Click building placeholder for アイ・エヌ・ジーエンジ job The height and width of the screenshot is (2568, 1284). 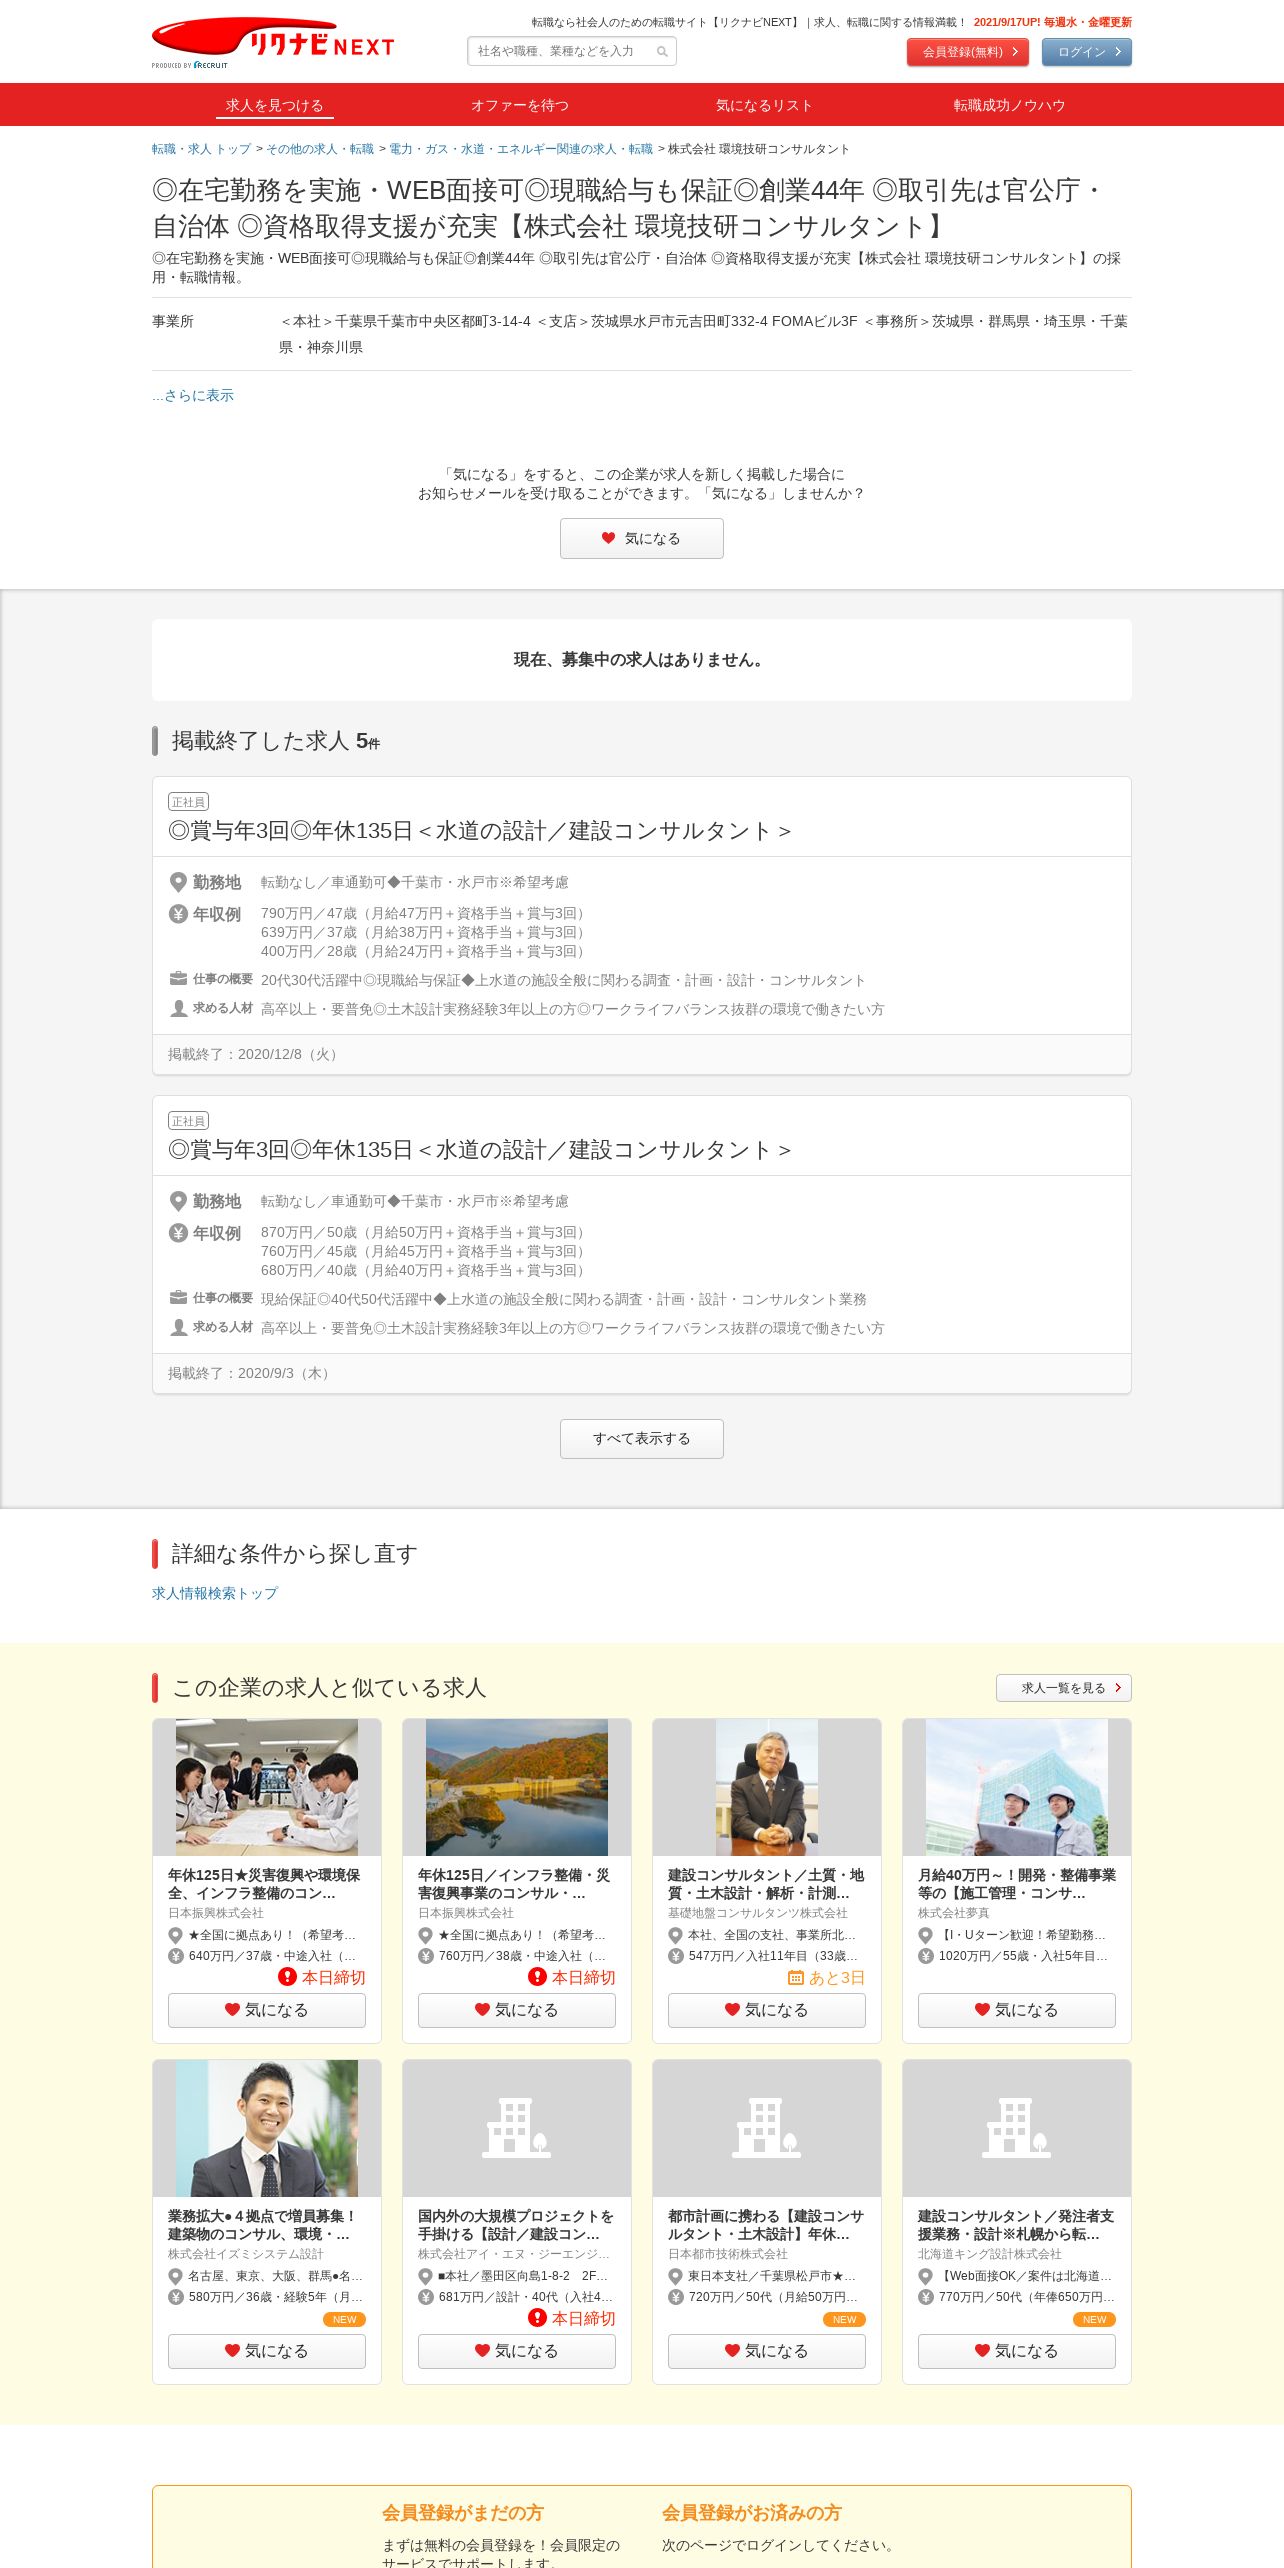pos(517,2128)
